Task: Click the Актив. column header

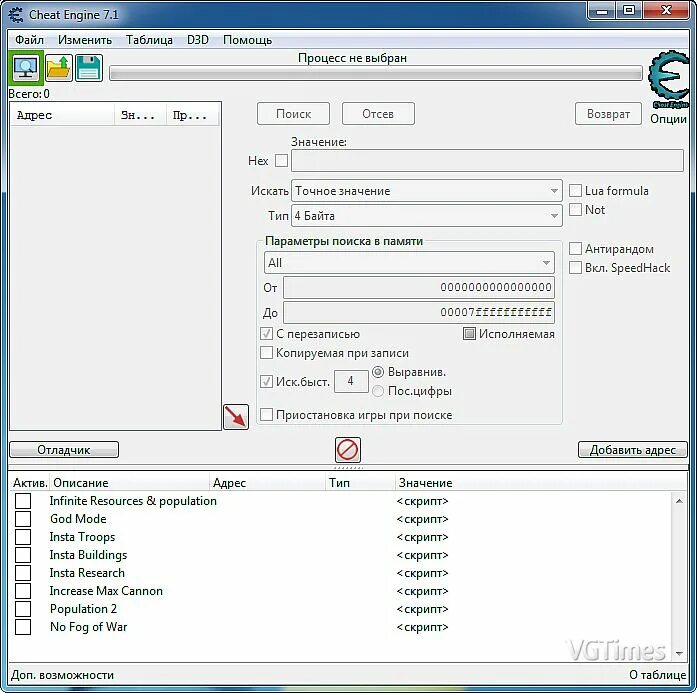Action: pos(29,482)
